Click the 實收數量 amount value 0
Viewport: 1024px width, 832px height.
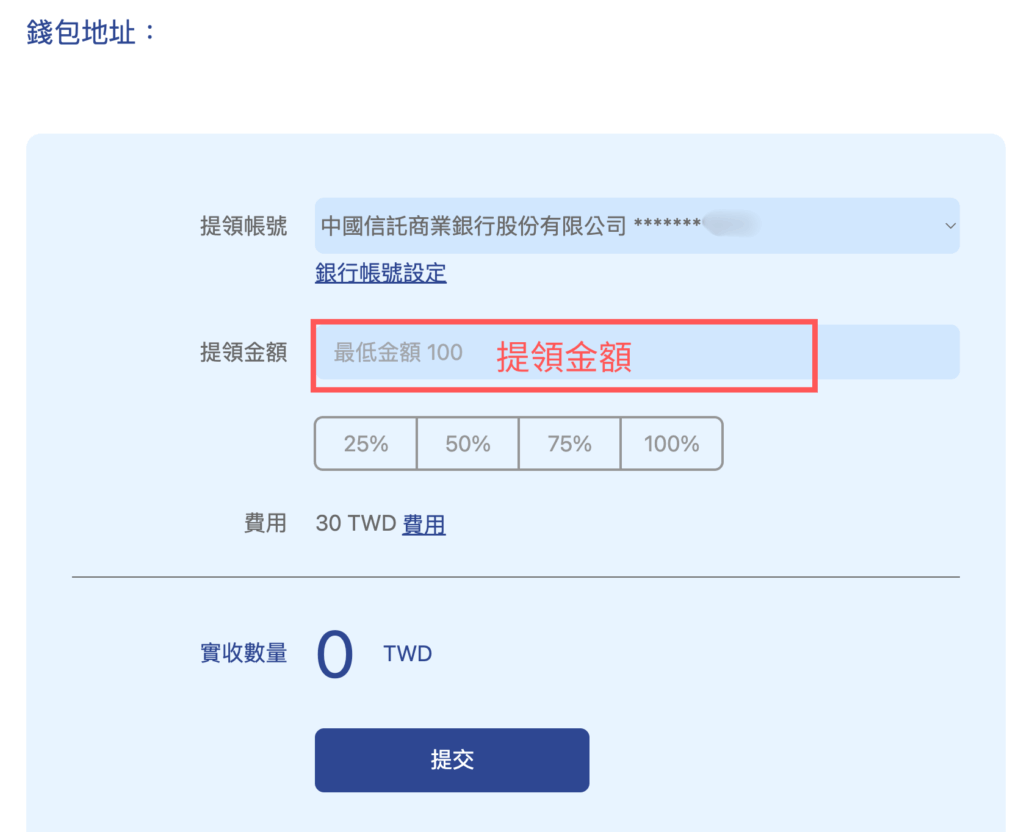(335, 652)
